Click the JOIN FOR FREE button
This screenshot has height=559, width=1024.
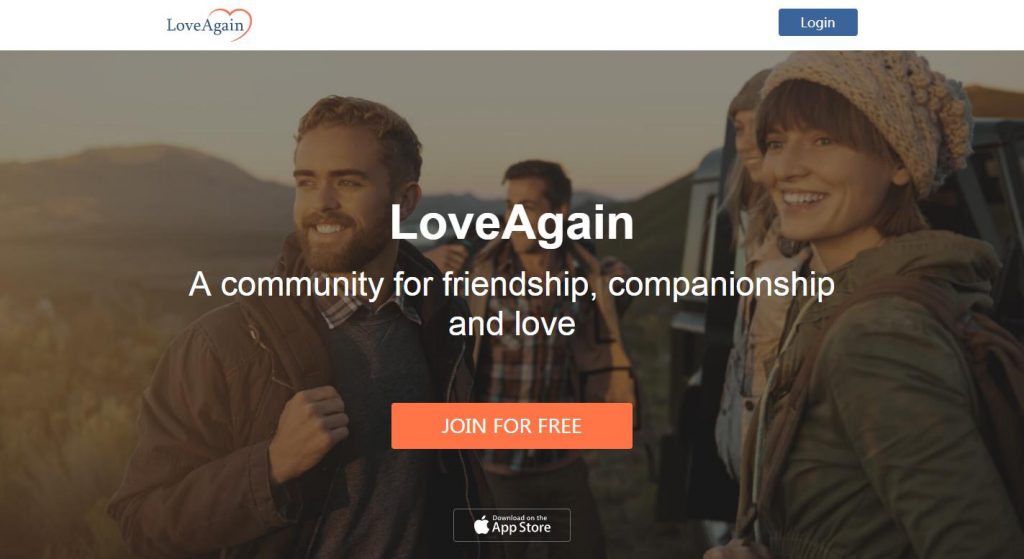point(511,426)
